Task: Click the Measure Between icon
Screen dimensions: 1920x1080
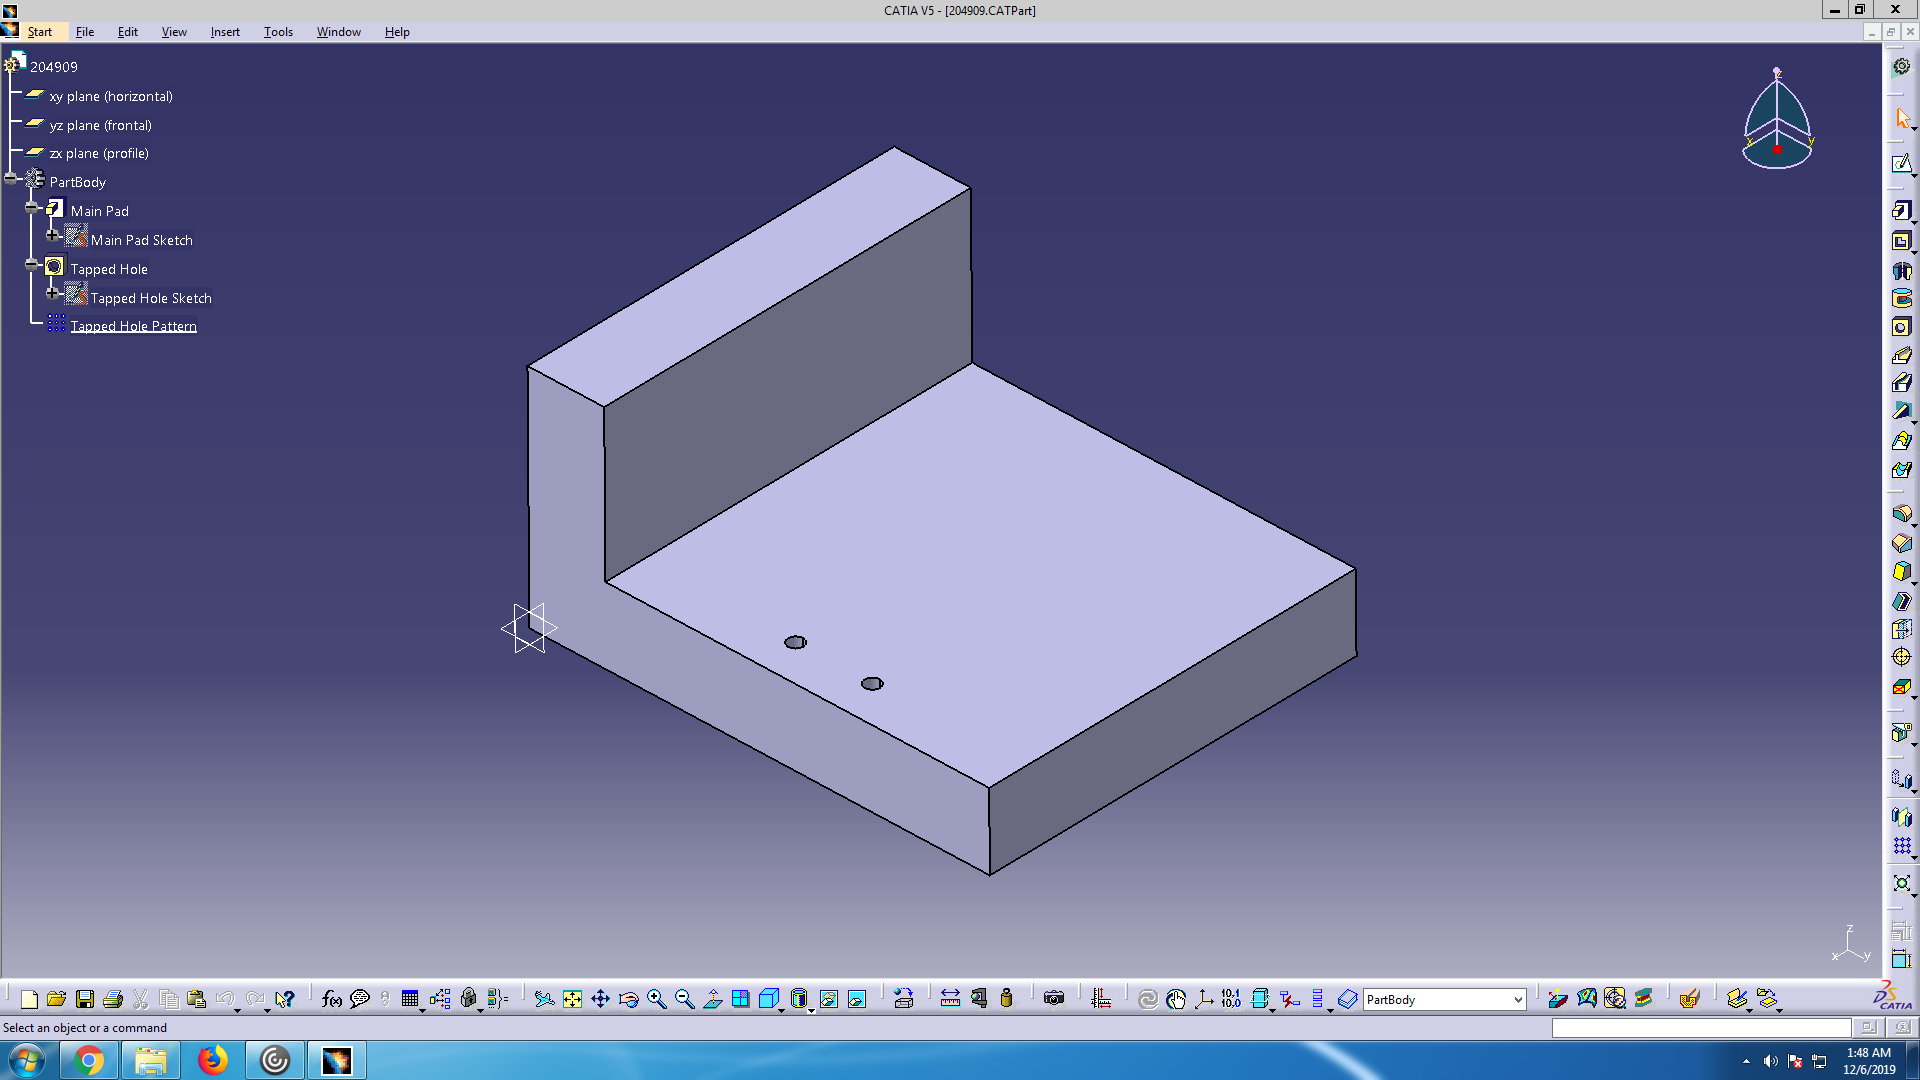Action: tap(950, 999)
